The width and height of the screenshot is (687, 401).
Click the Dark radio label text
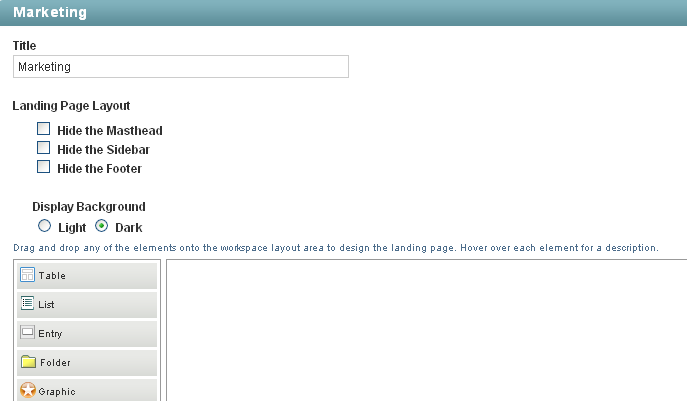129,227
